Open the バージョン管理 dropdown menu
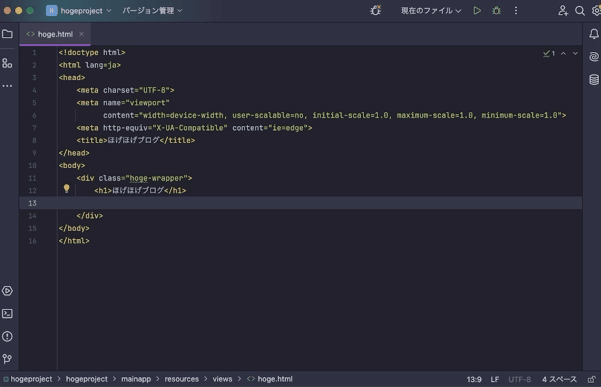The height and width of the screenshot is (387, 601). [152, 11]
